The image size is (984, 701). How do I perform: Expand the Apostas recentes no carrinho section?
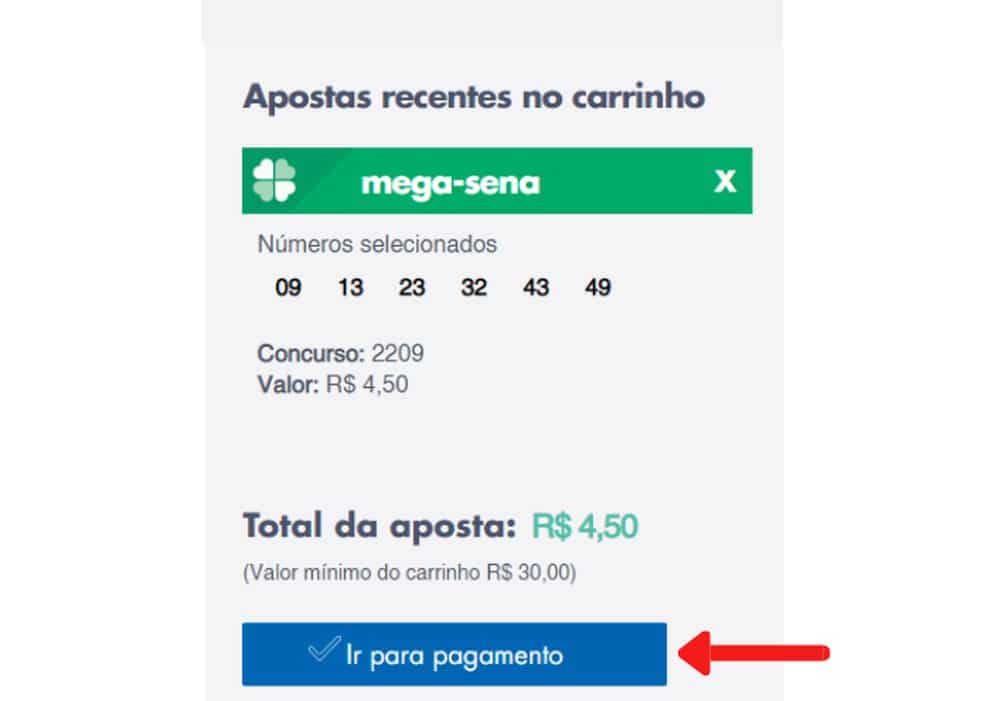pyautogui.click(x=474, y=97)
